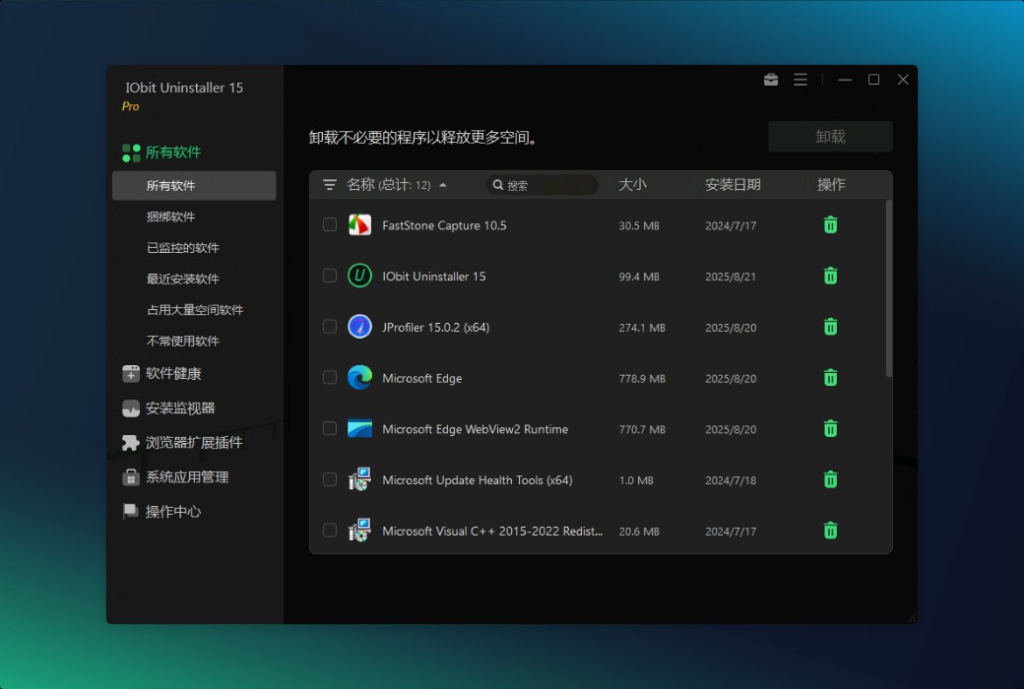Open the toolbox briefcase icon in title bar
The width and height of the screenshot is (1024, 689).
771,80
